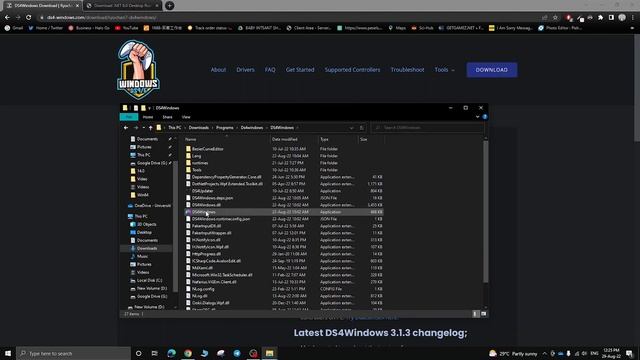Image resolution: width=640 pixels, height=360 pixels.
Task: Select NLog.config file
Action: [203, 289]
